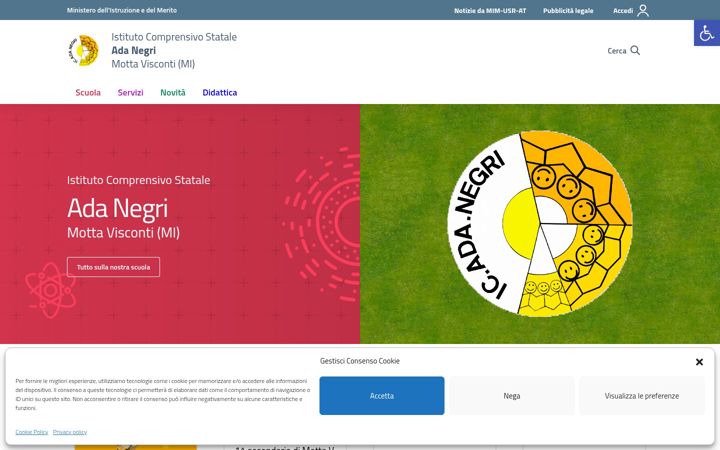
Task: Open the accessibility tools wheelchair icon
Action: (x=707, y=33)
